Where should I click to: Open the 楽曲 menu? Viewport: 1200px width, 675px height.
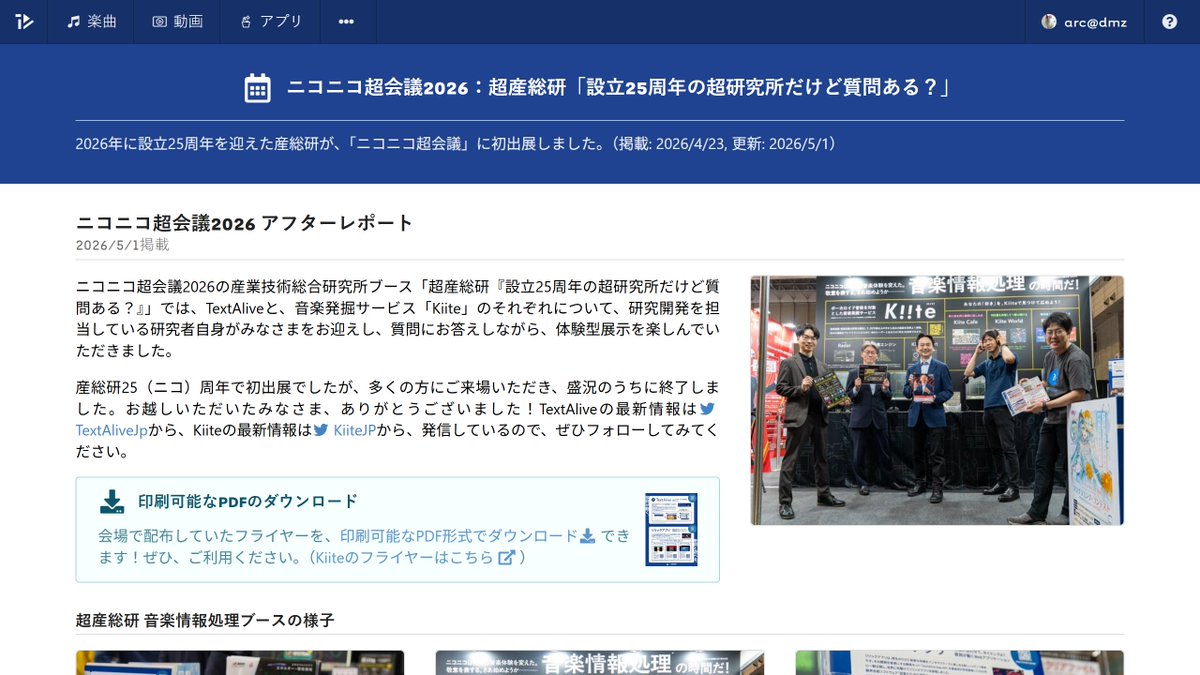92,21
